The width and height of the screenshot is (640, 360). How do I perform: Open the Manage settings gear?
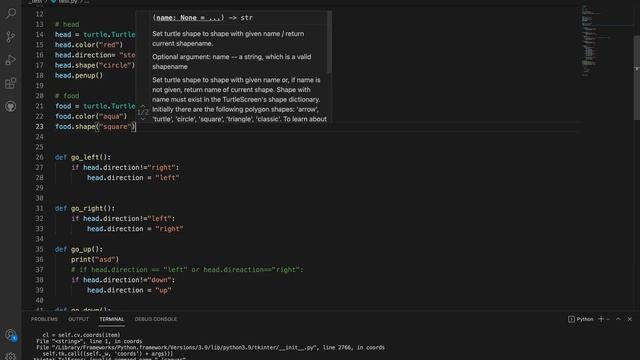click(11, 356)
